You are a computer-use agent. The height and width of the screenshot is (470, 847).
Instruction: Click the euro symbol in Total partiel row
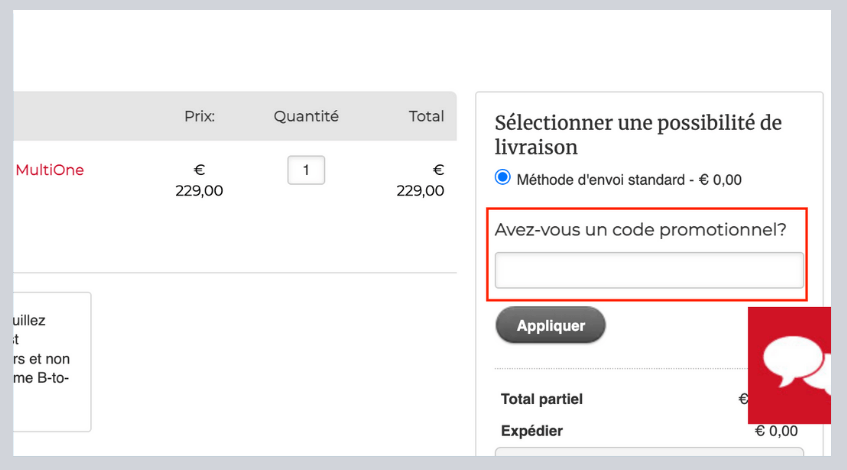point(743,399)
